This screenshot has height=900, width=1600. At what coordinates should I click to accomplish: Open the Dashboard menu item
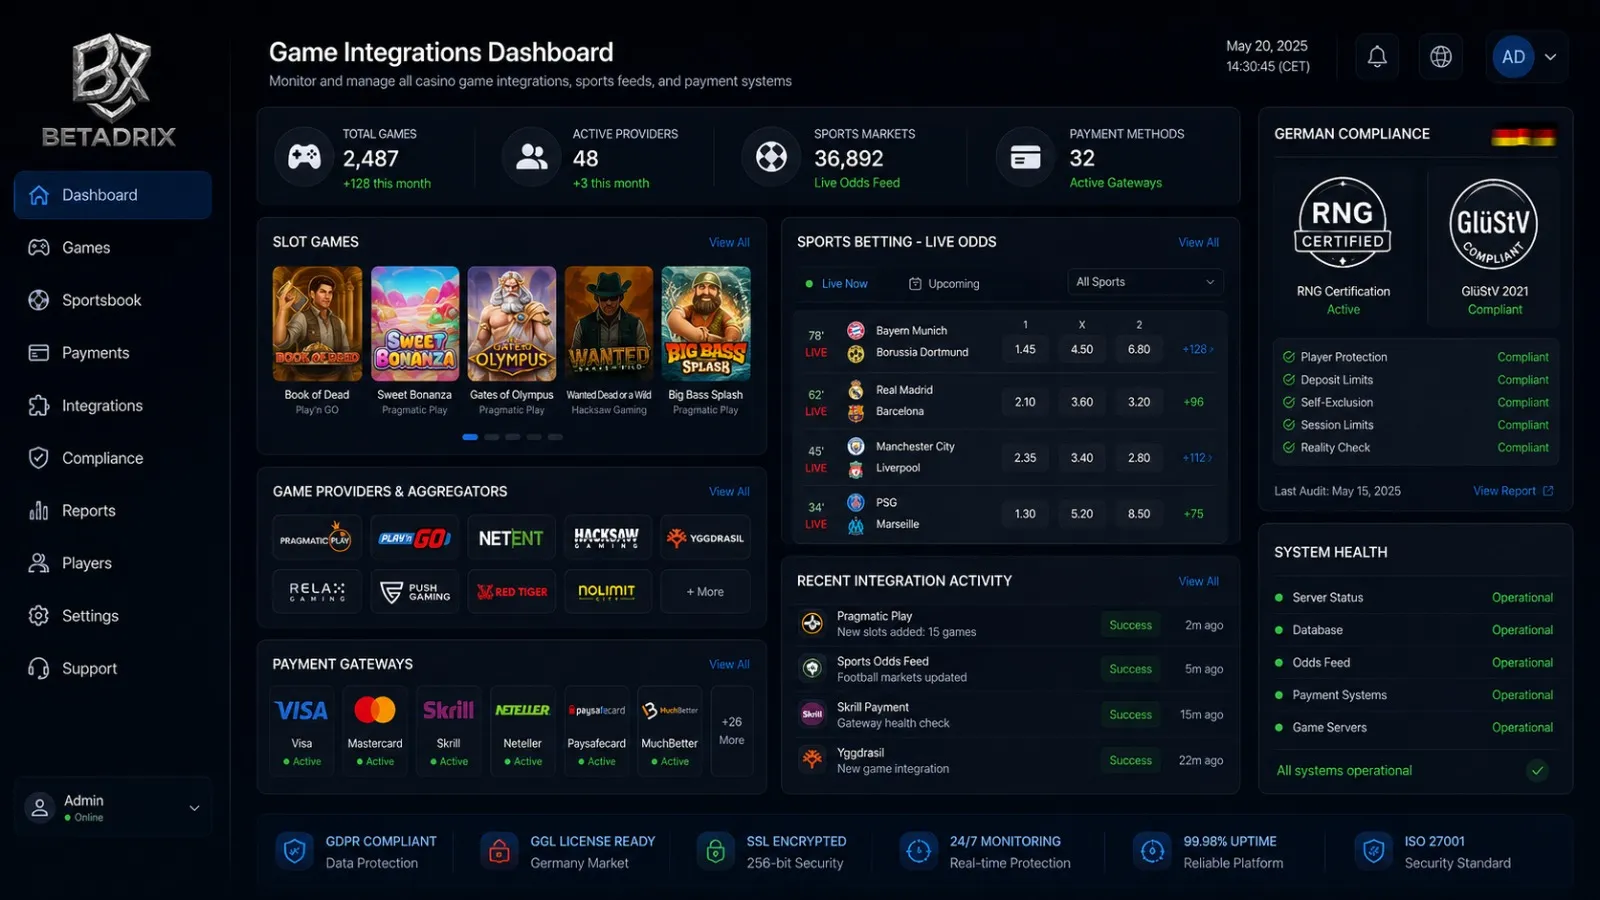tap(113, 195)
